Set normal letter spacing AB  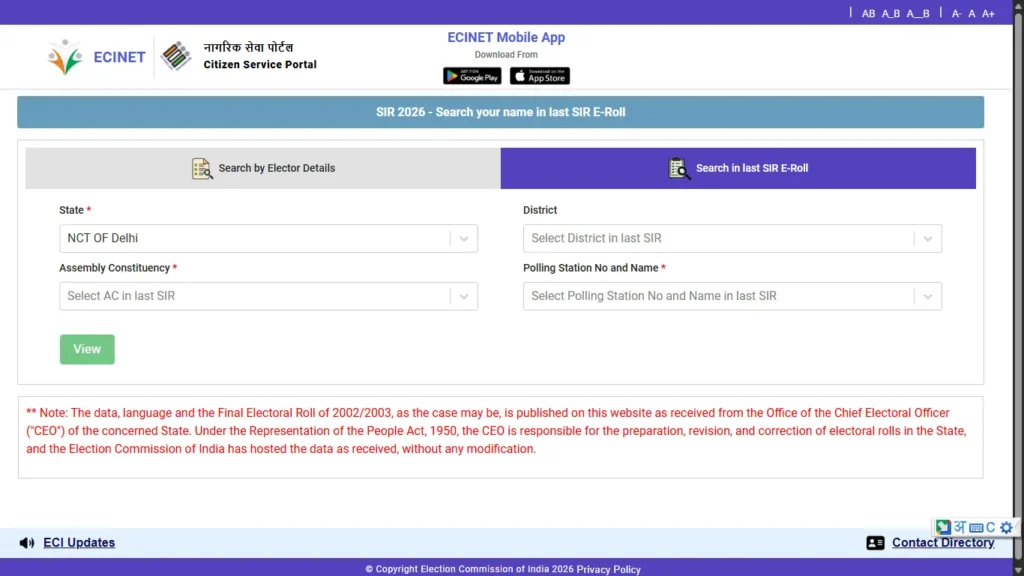pos(868,13)
